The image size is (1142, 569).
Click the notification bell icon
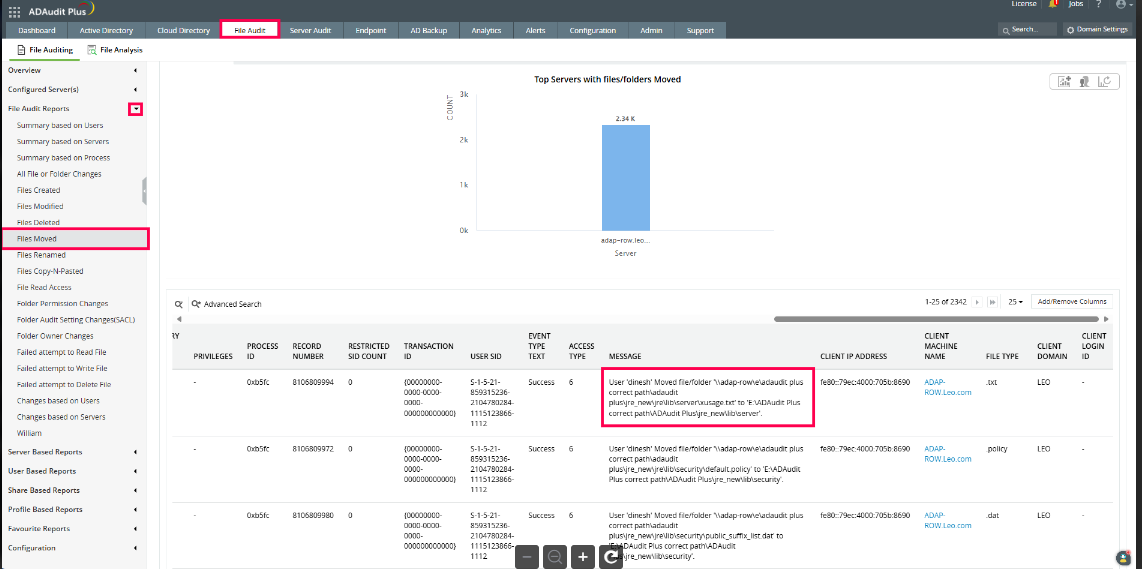[x=1053, y=5]
